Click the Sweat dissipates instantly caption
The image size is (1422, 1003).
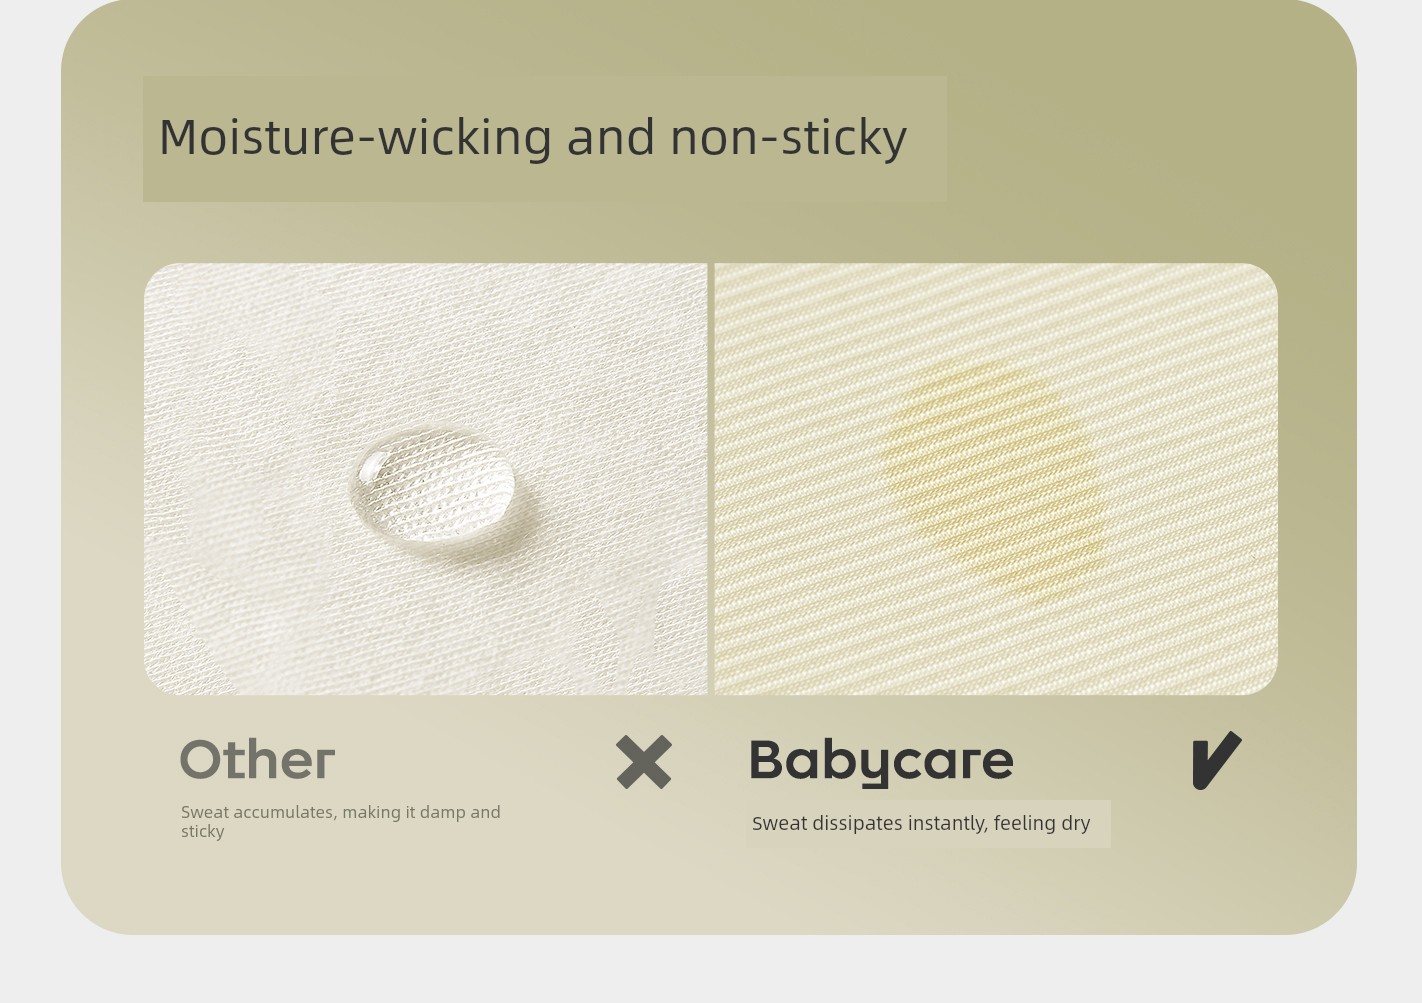pyautogui.click(x=921, y=823)
